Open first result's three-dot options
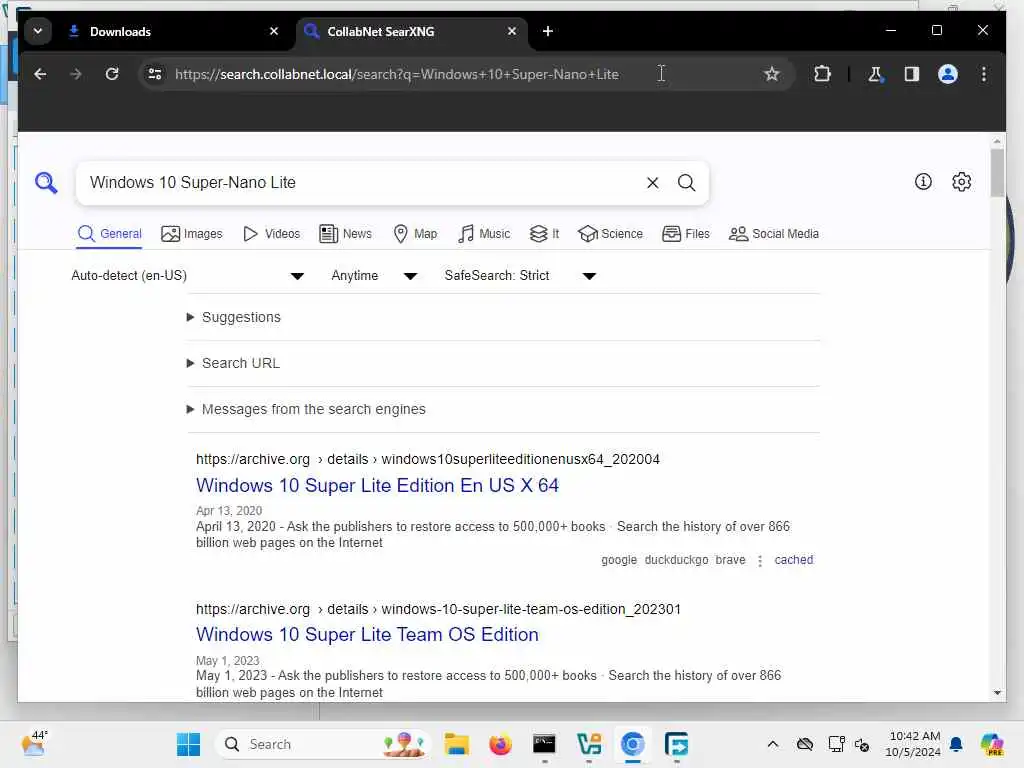Image resolution: width=1024 pixels, height=768 pixels. [x=760, y=560]
